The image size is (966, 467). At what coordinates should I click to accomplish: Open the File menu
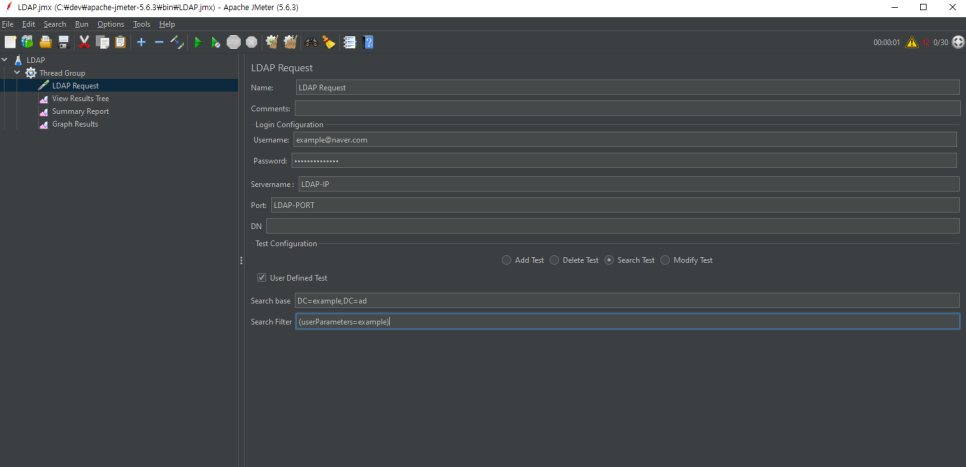tap(7, 24)
